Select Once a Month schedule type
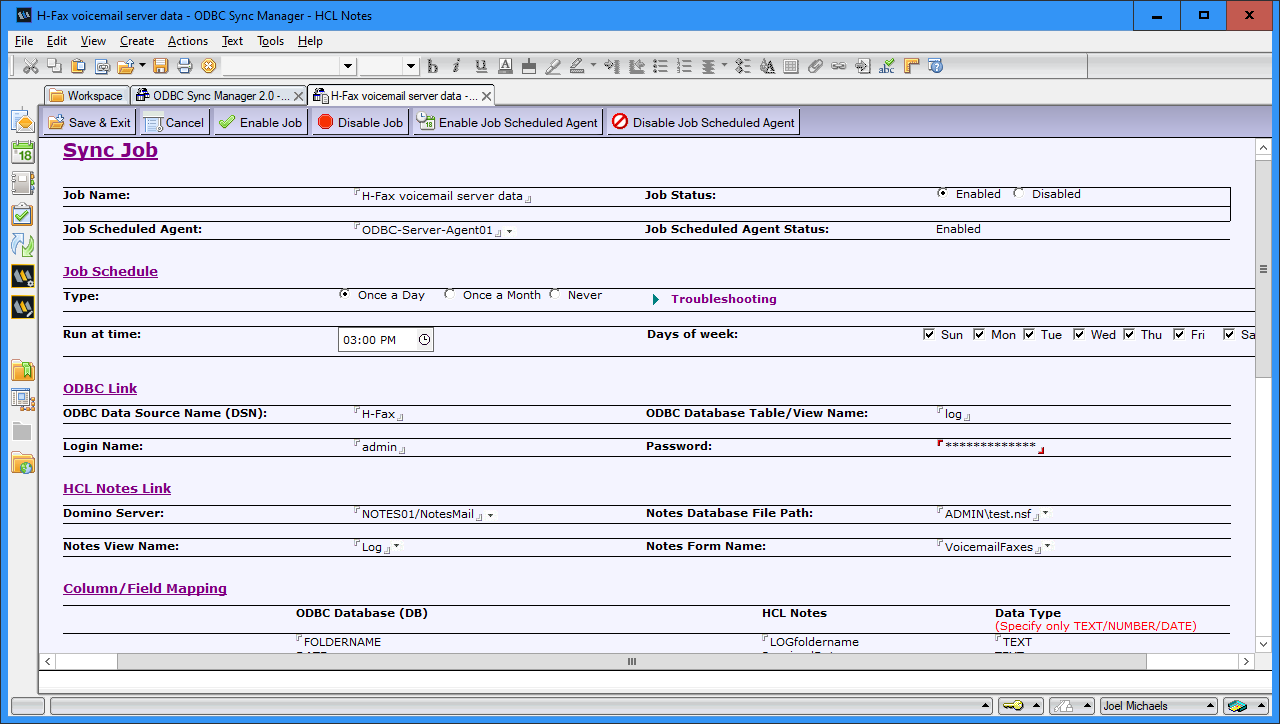This screenshot has width=1280, height=724. click(x=449, y=295)
